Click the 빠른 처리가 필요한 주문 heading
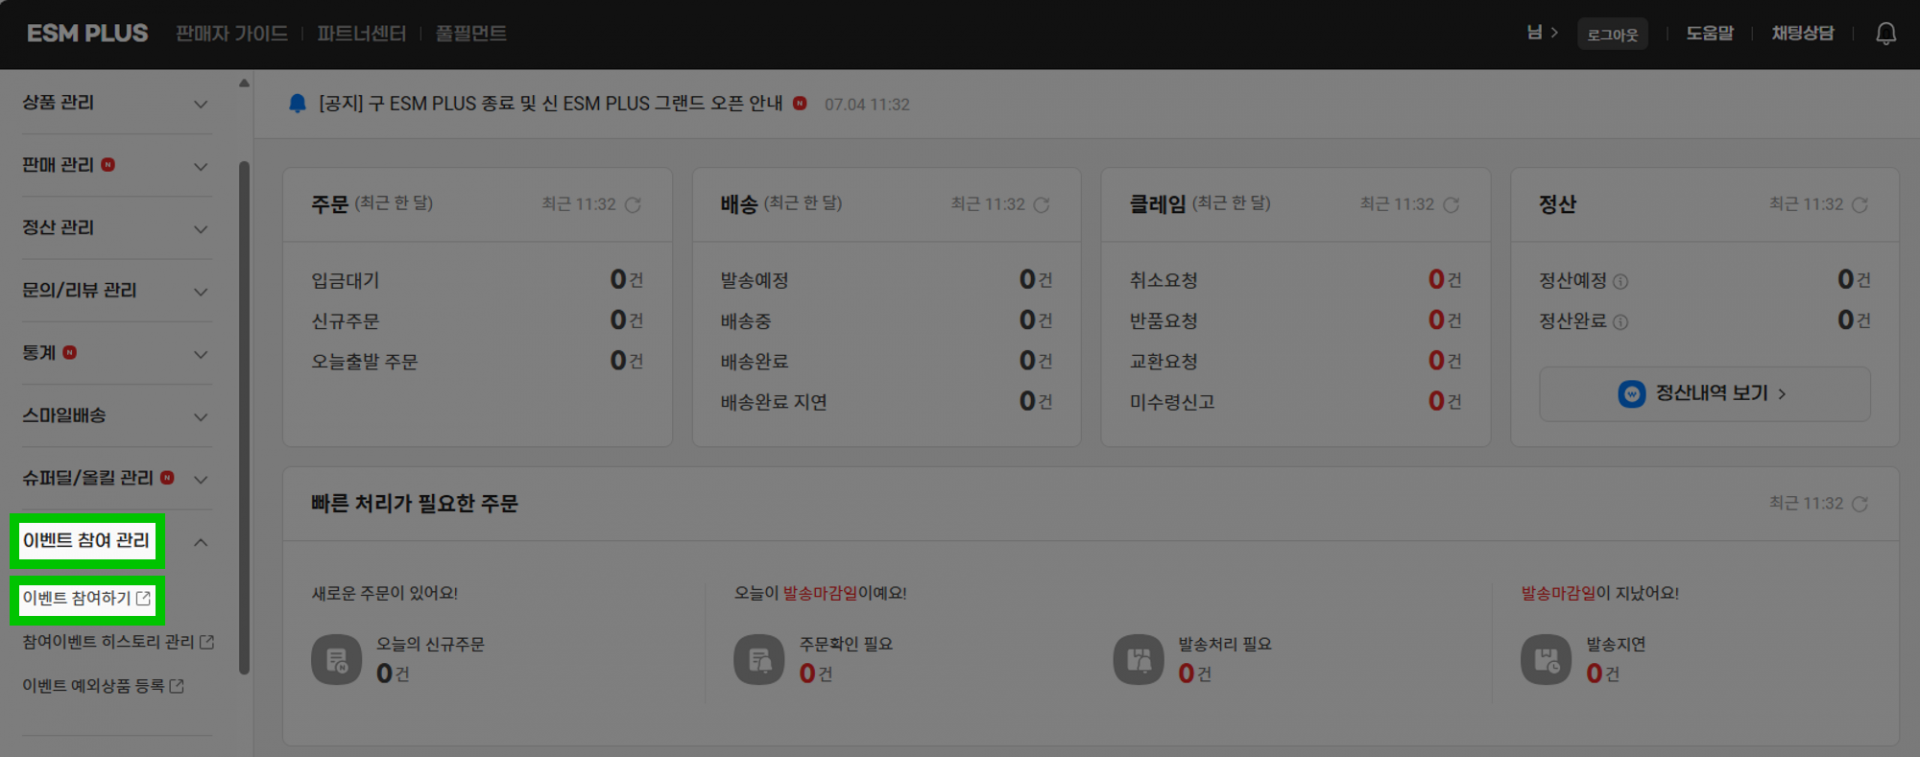Image resolution: width=1920 pixels, height=757 pixels. (414, 504)
